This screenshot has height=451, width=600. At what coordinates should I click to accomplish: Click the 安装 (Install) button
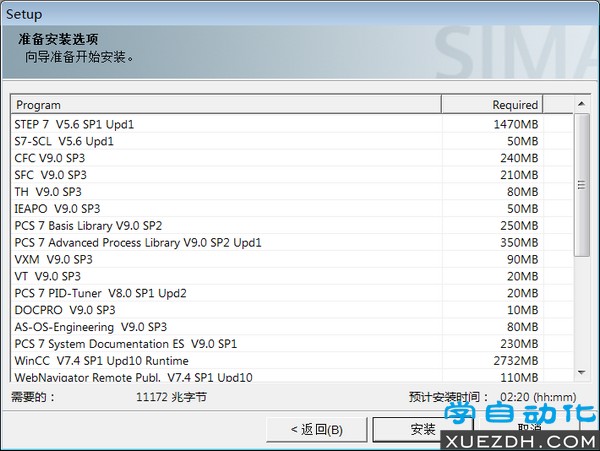click(423, 429)
